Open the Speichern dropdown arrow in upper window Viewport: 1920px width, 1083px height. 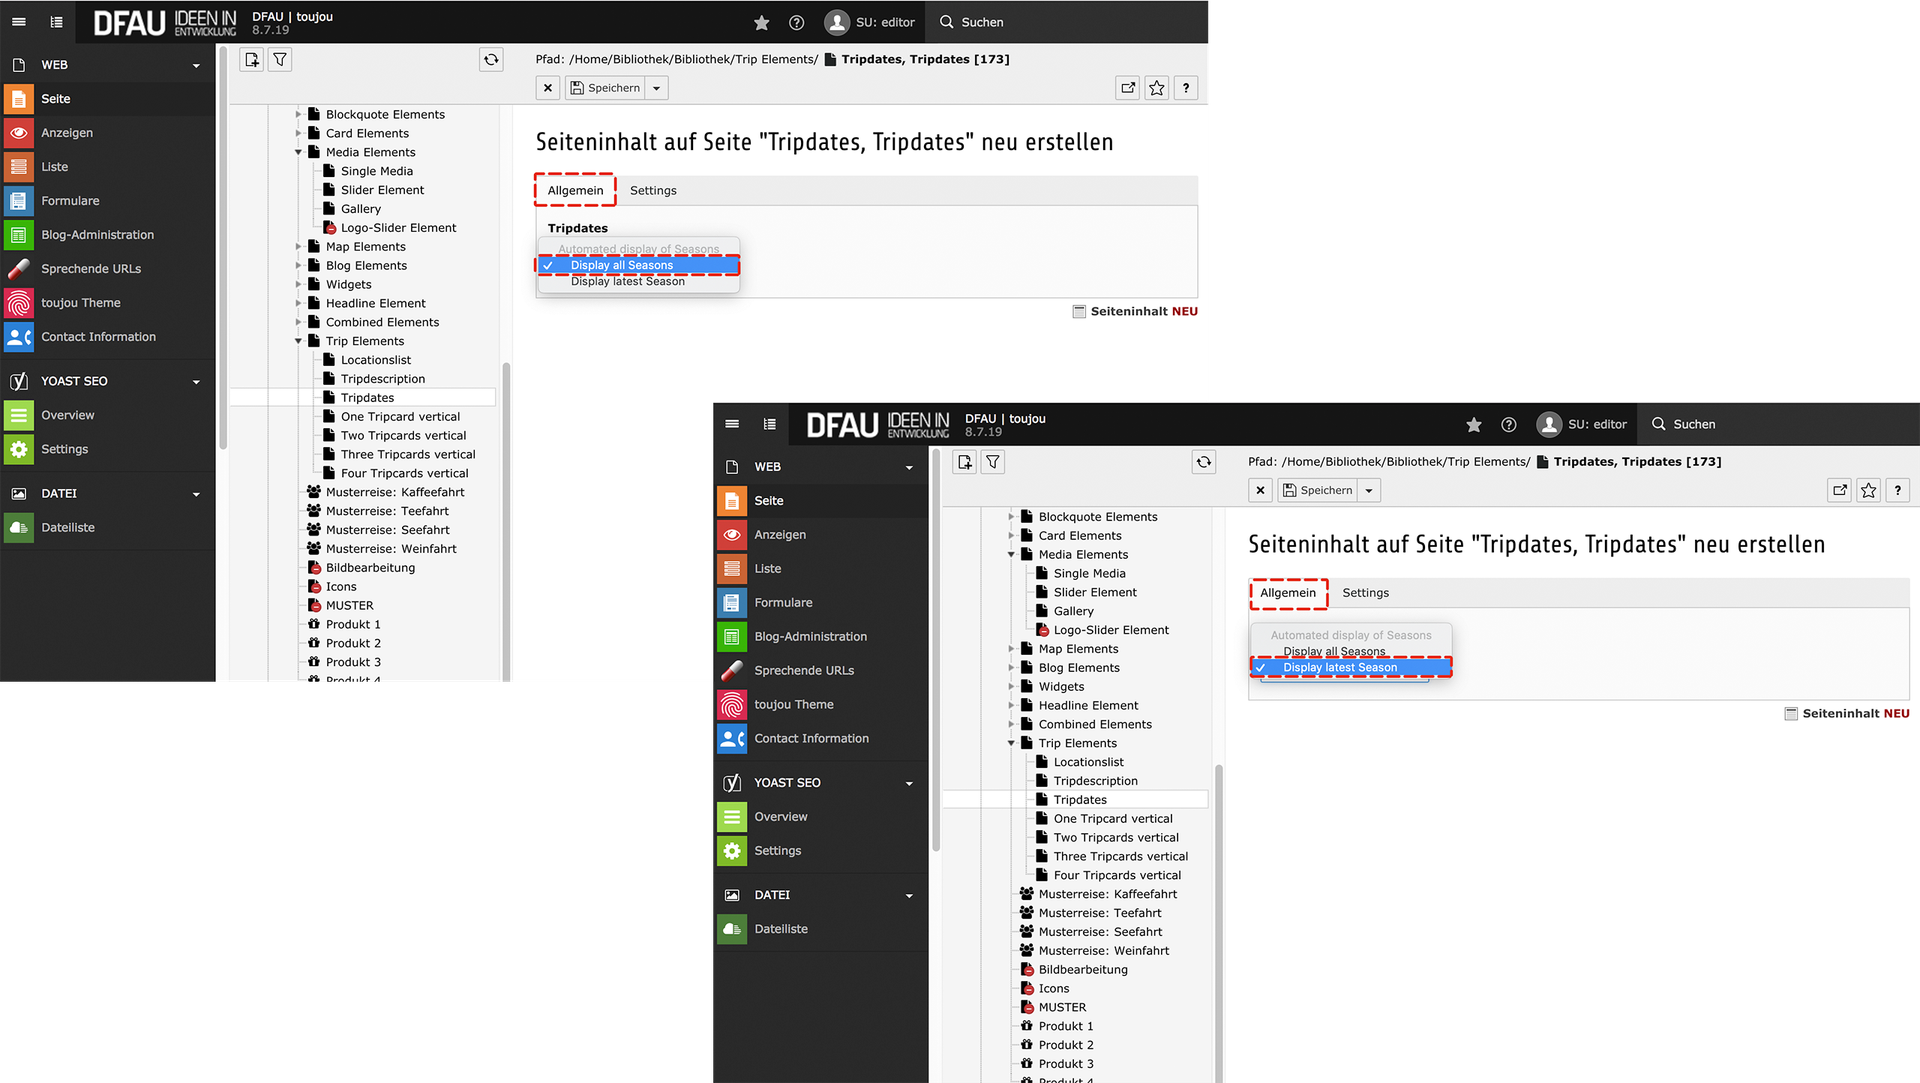point(657,88)
